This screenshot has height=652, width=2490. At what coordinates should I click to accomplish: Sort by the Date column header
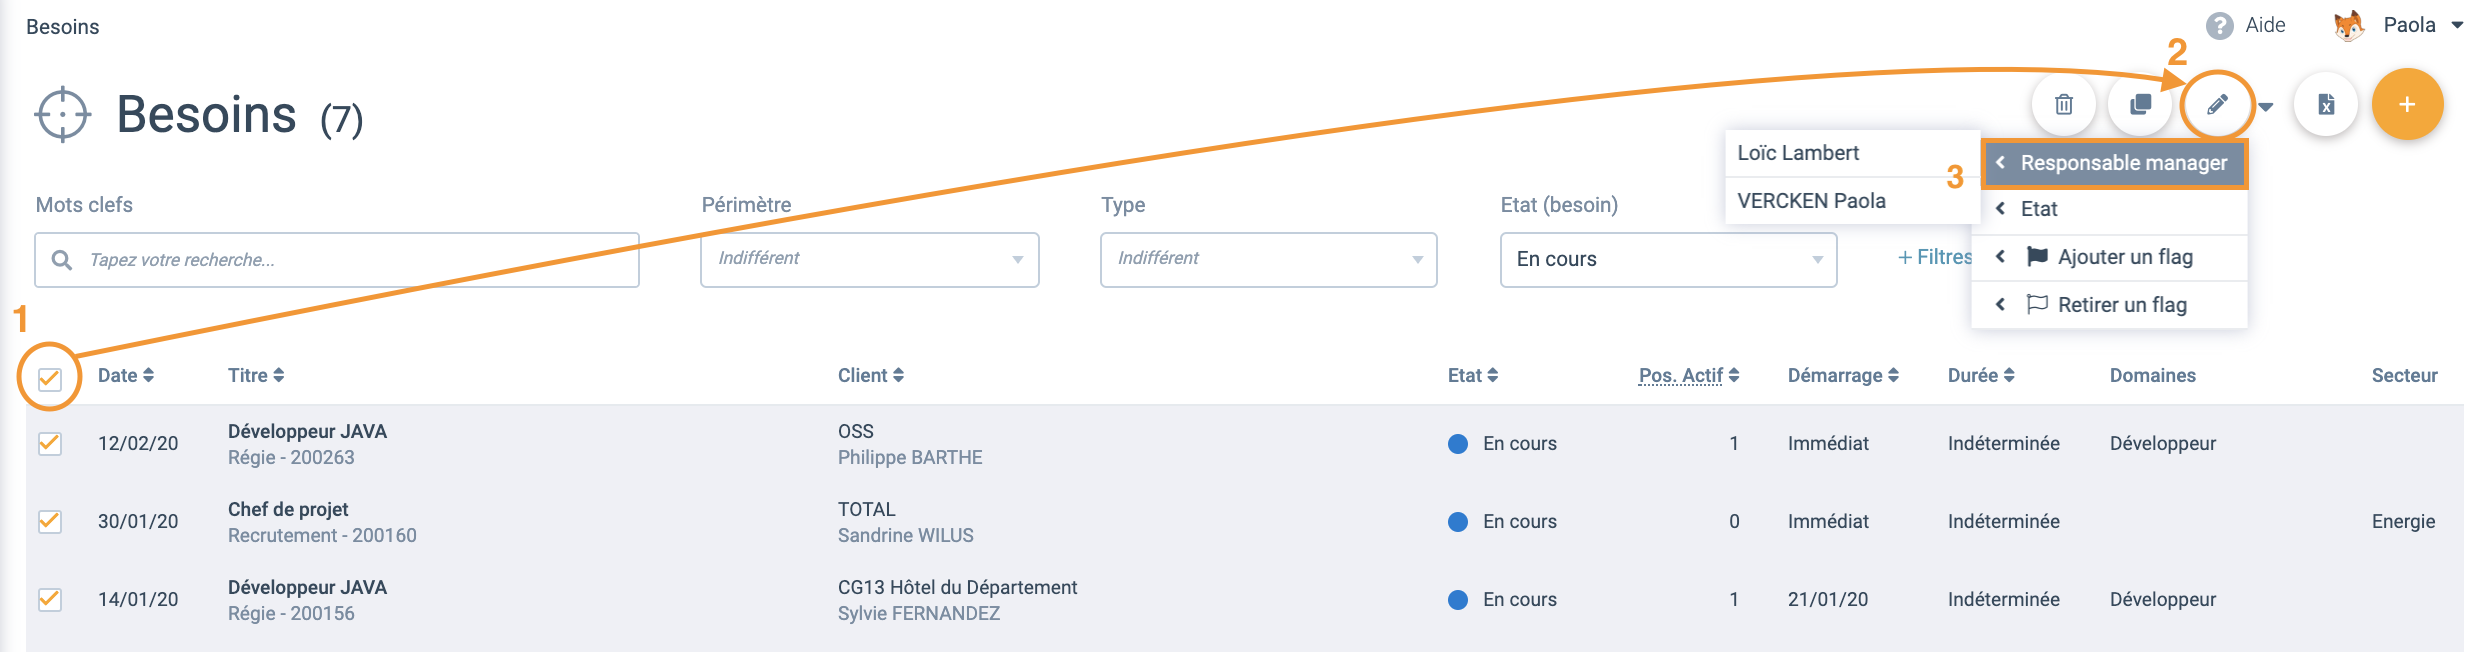pos(126,375)
